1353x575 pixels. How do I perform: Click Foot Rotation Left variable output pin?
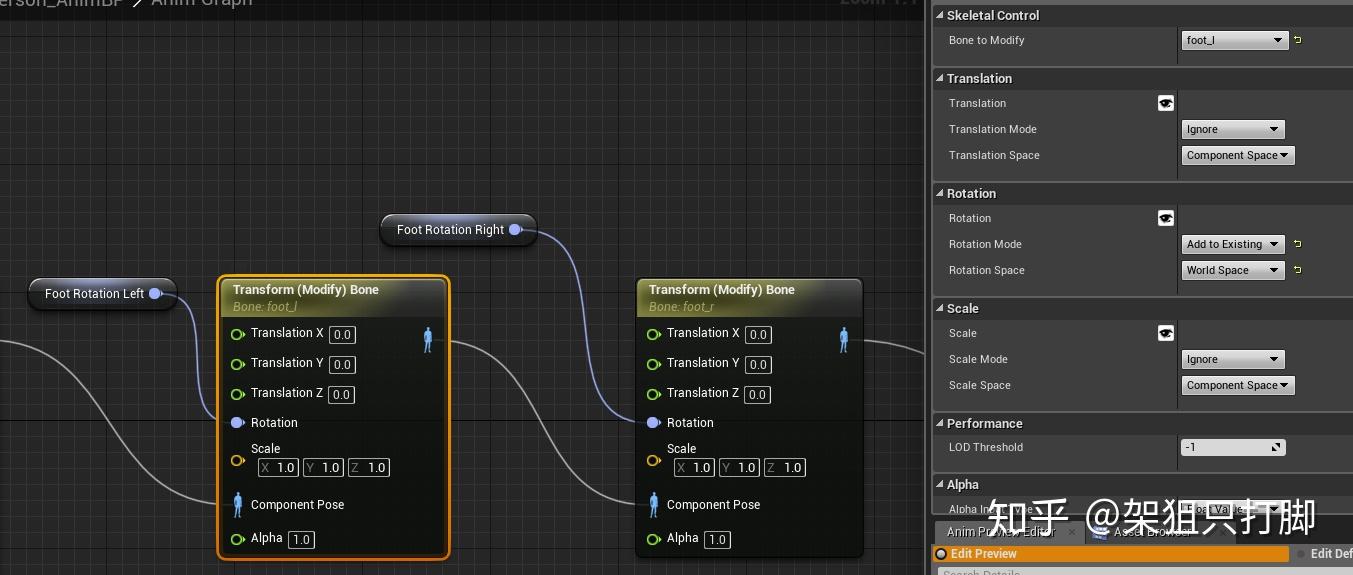coord(155,294)
